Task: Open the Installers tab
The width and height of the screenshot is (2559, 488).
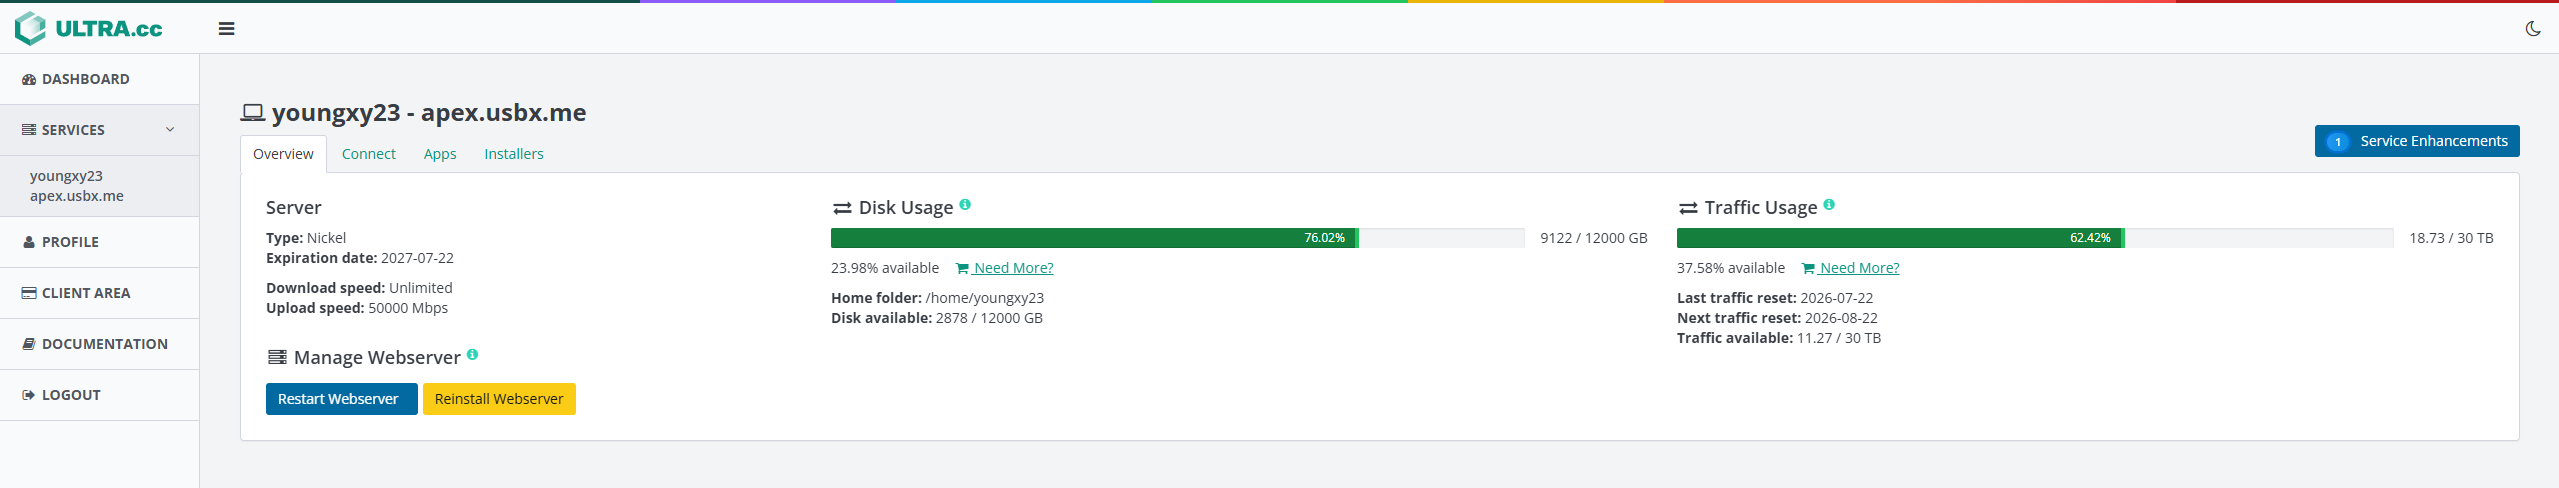Action: click(514, 154)
